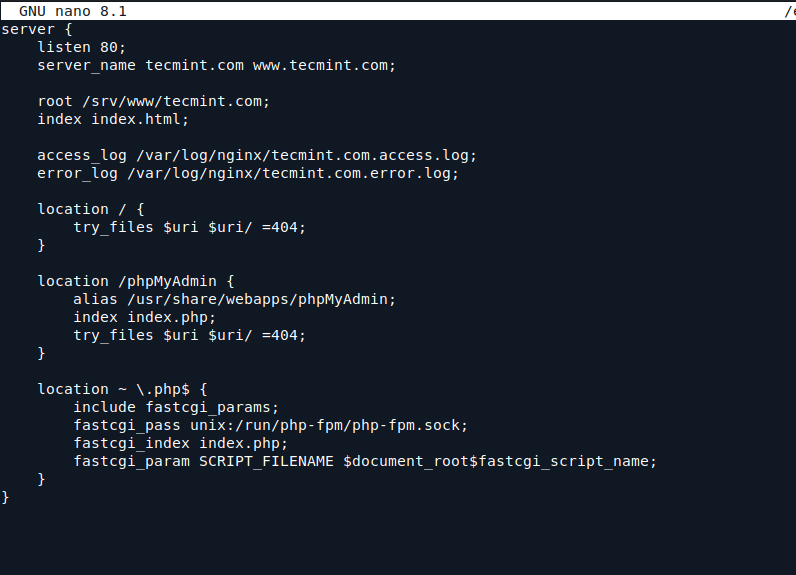Viewport: 796px width, 575px height.
Task: Click the 'location / {' line
Action: click(x=91, y=209)
